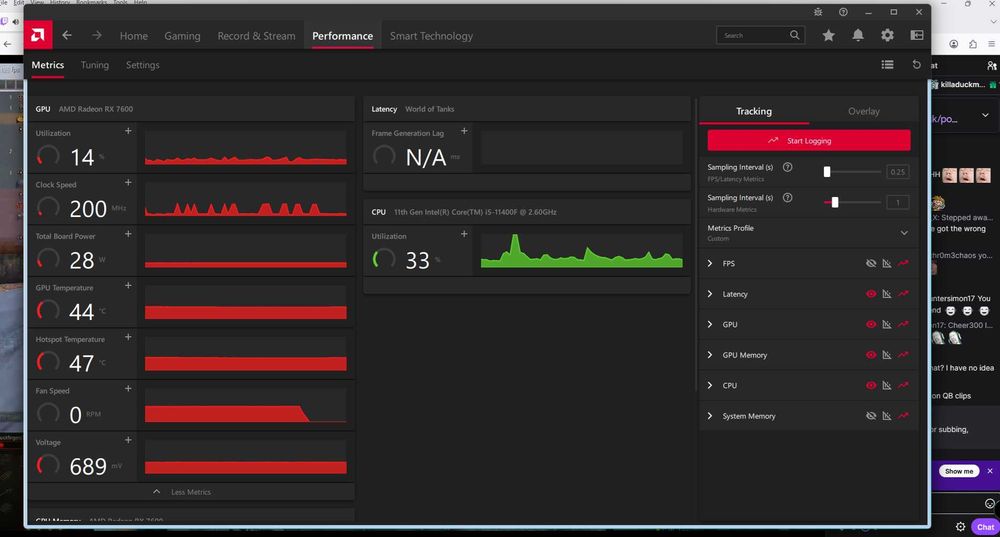The image size is (1000, 537).
Task: Show the FPS metric using the eye icon
Action: (871, 264)
